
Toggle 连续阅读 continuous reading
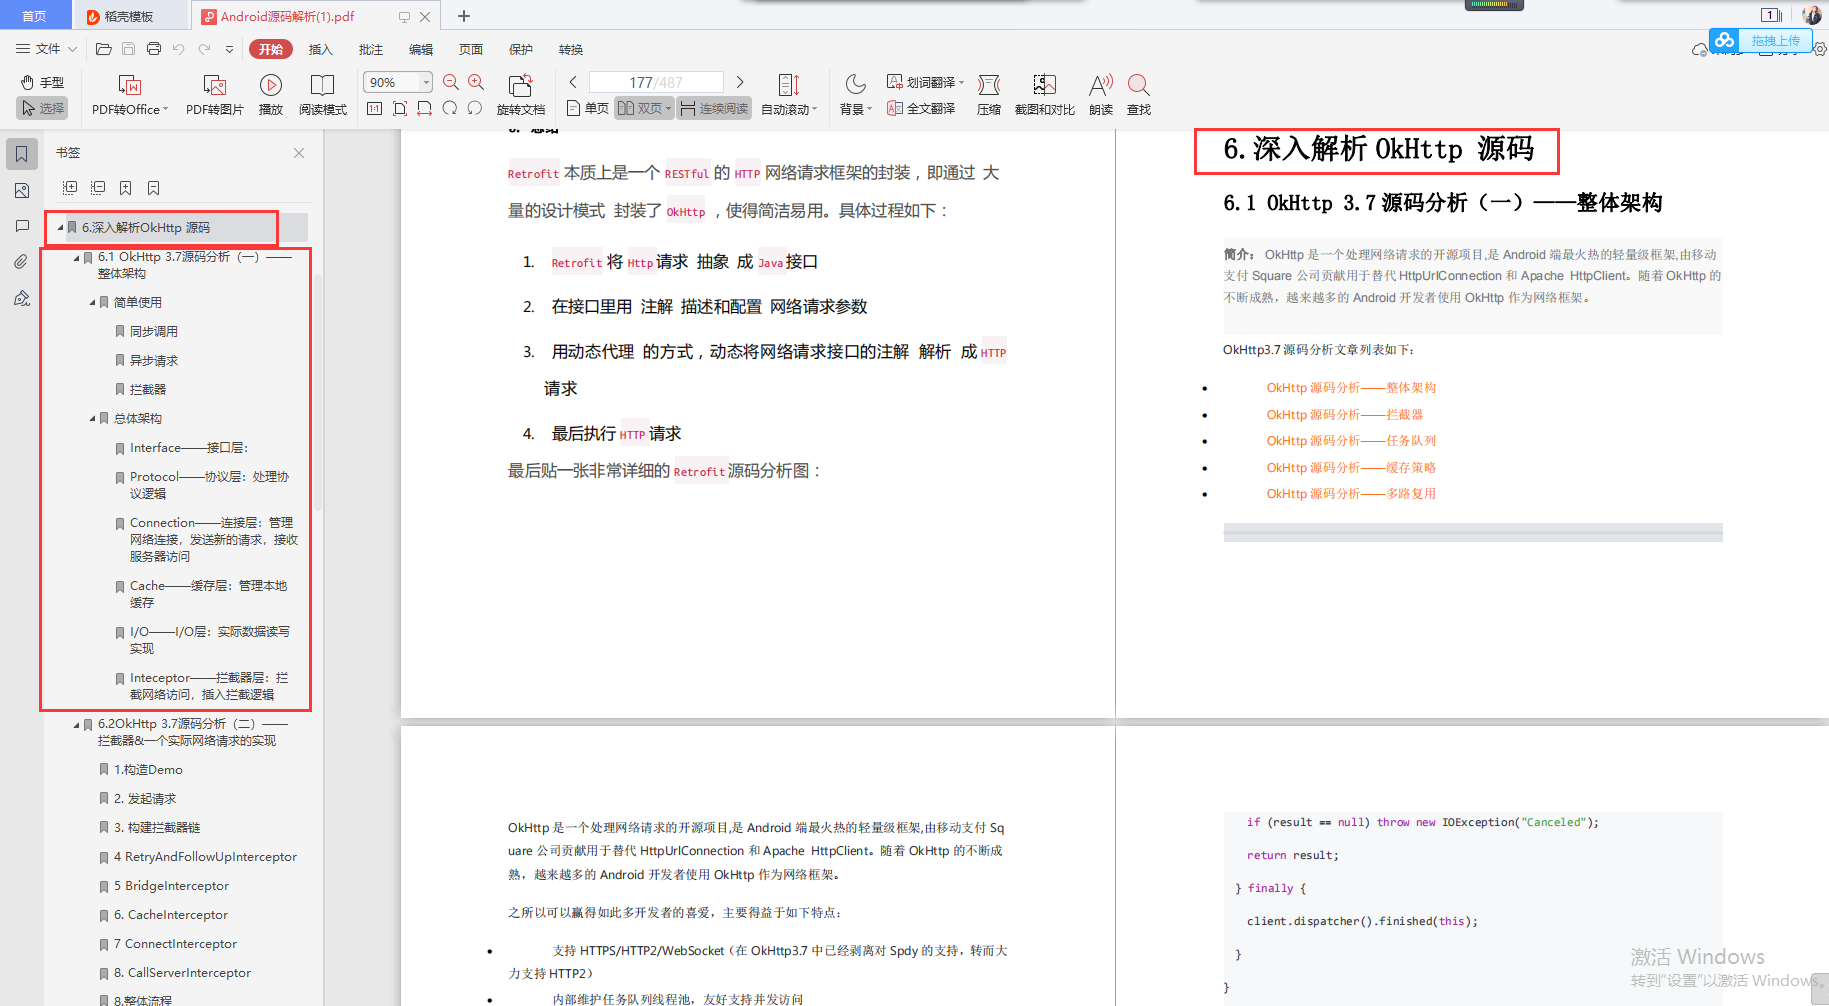[714, 108]
